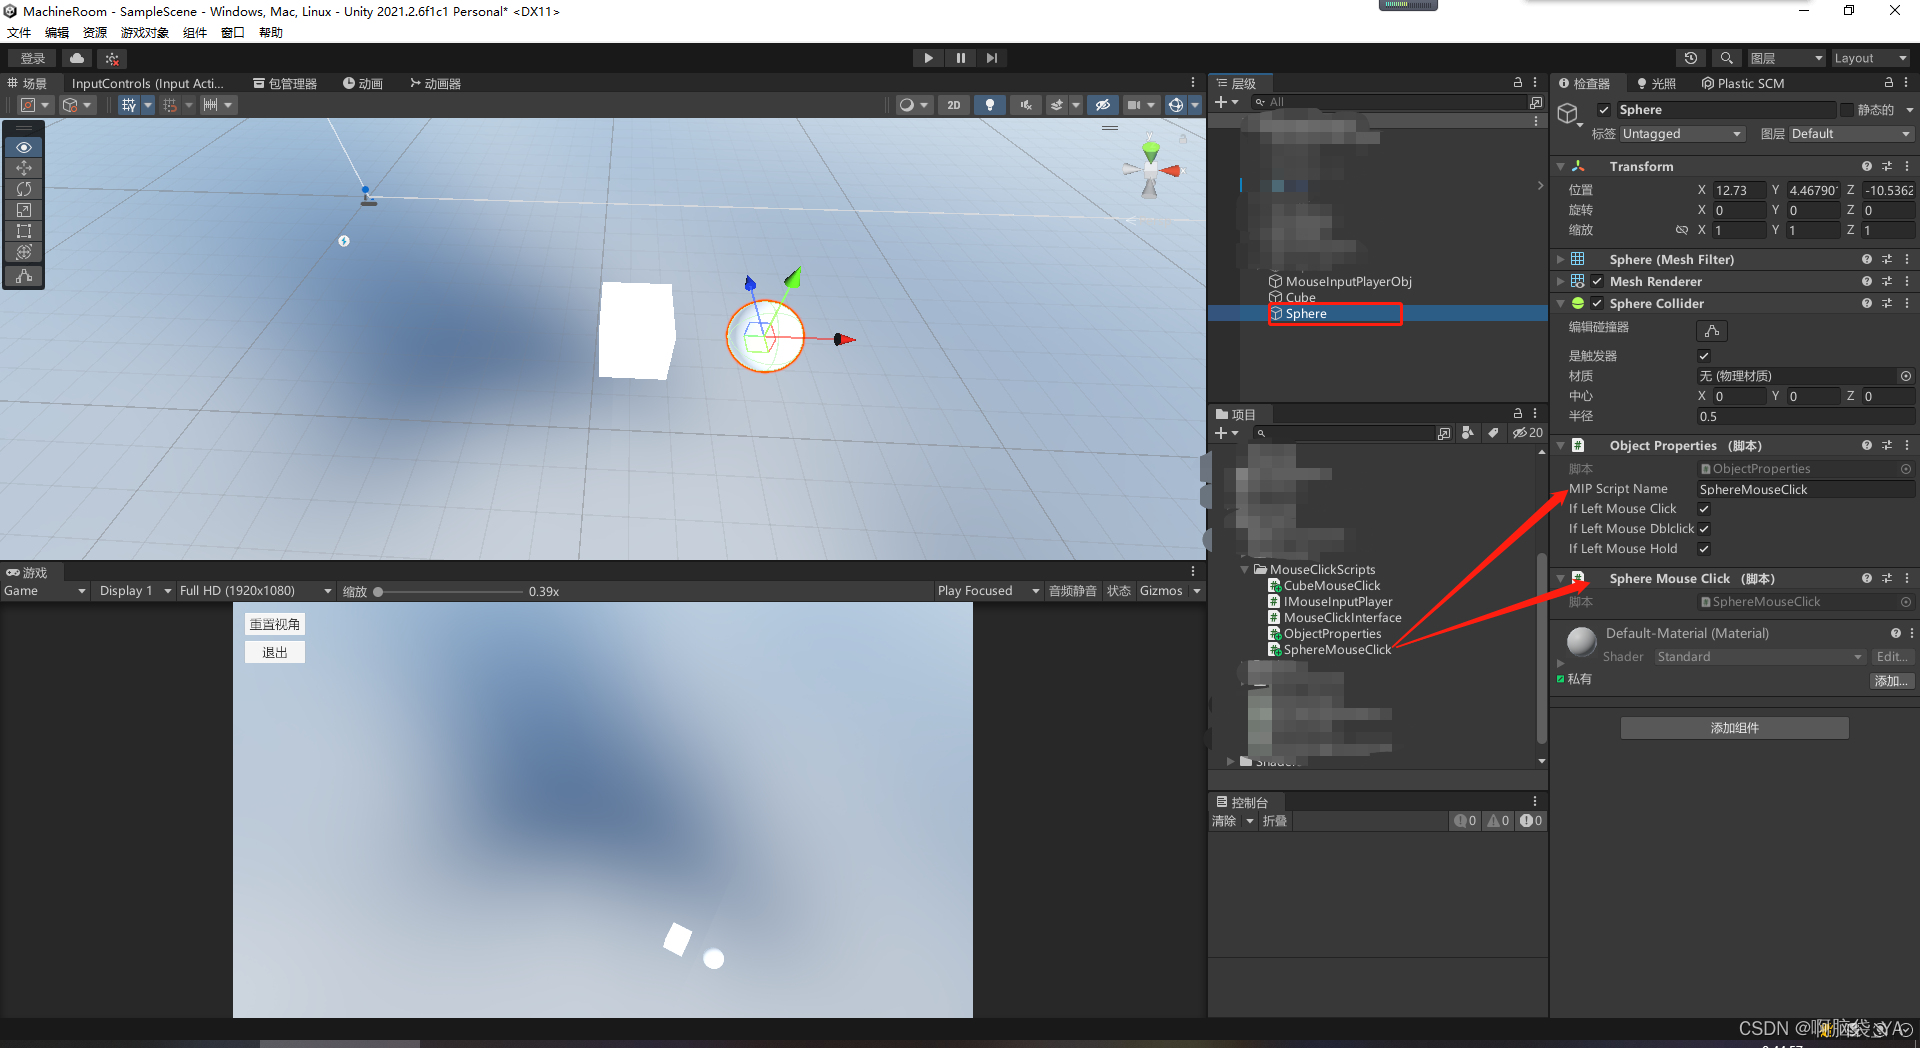Switch to the 控制台 tab
The height and width of the screenshot is (1048, 1920).
click(x=1245, y=801)
